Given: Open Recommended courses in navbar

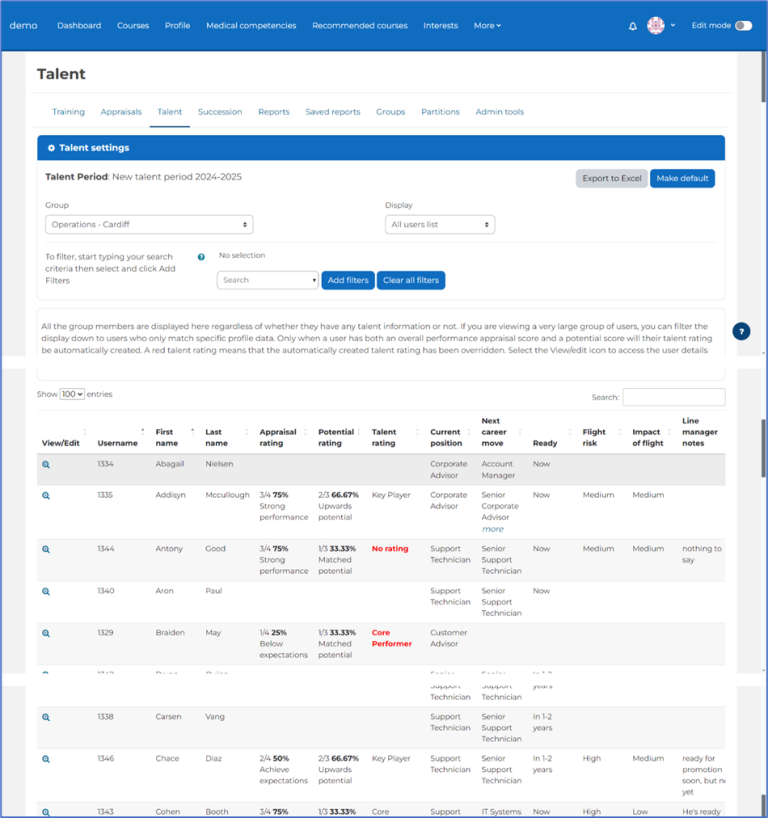Looking at the screenshot, I should 360,26.
